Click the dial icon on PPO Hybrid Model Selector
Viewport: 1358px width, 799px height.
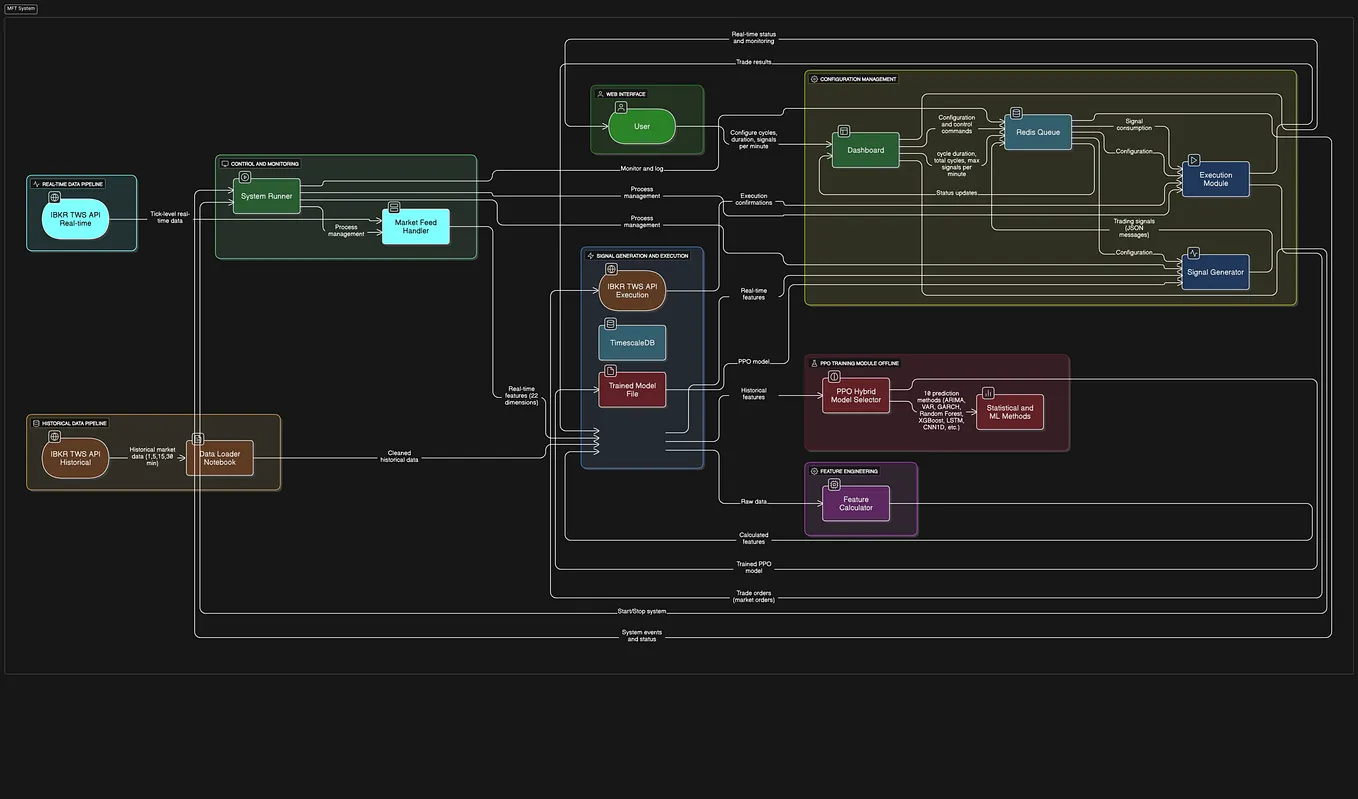[833, 377]
